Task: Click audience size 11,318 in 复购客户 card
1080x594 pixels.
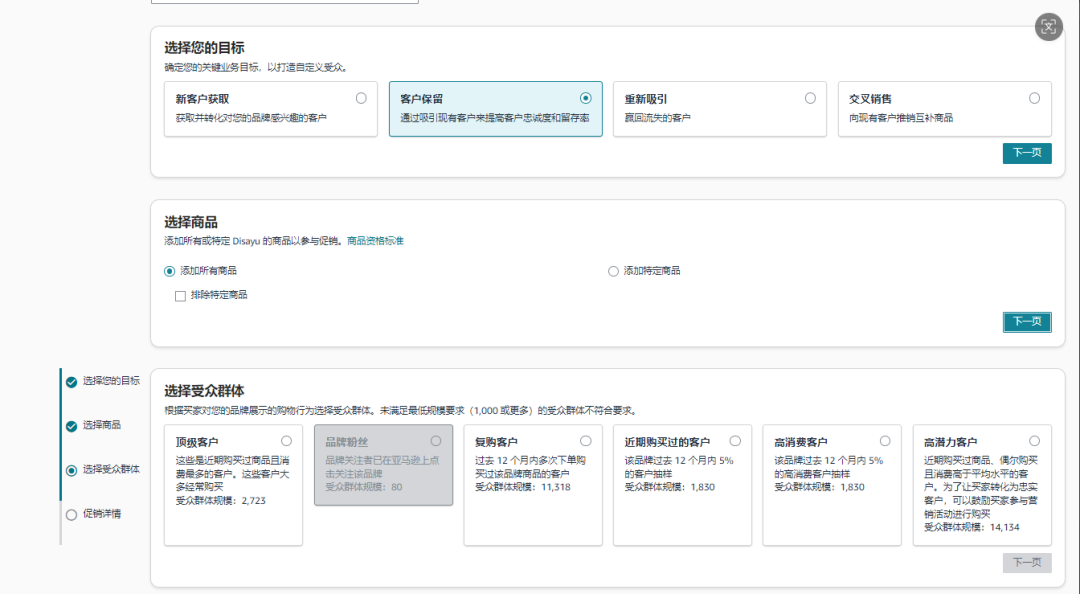Action: (555, 487)
